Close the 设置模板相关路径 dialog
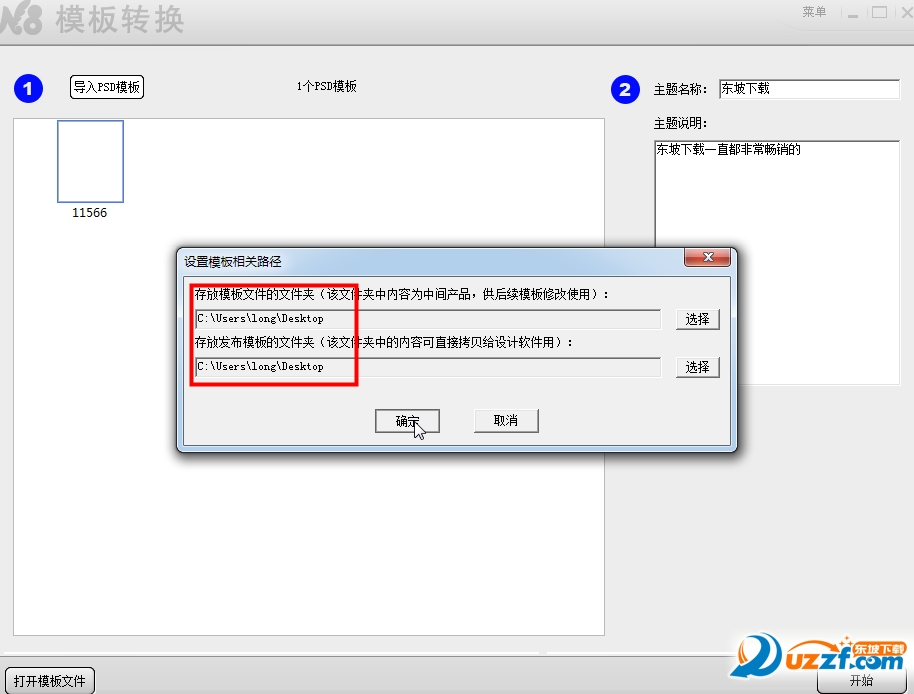This screenshot has width=914, height=694. pyautogui.click(x=708, y=257)
